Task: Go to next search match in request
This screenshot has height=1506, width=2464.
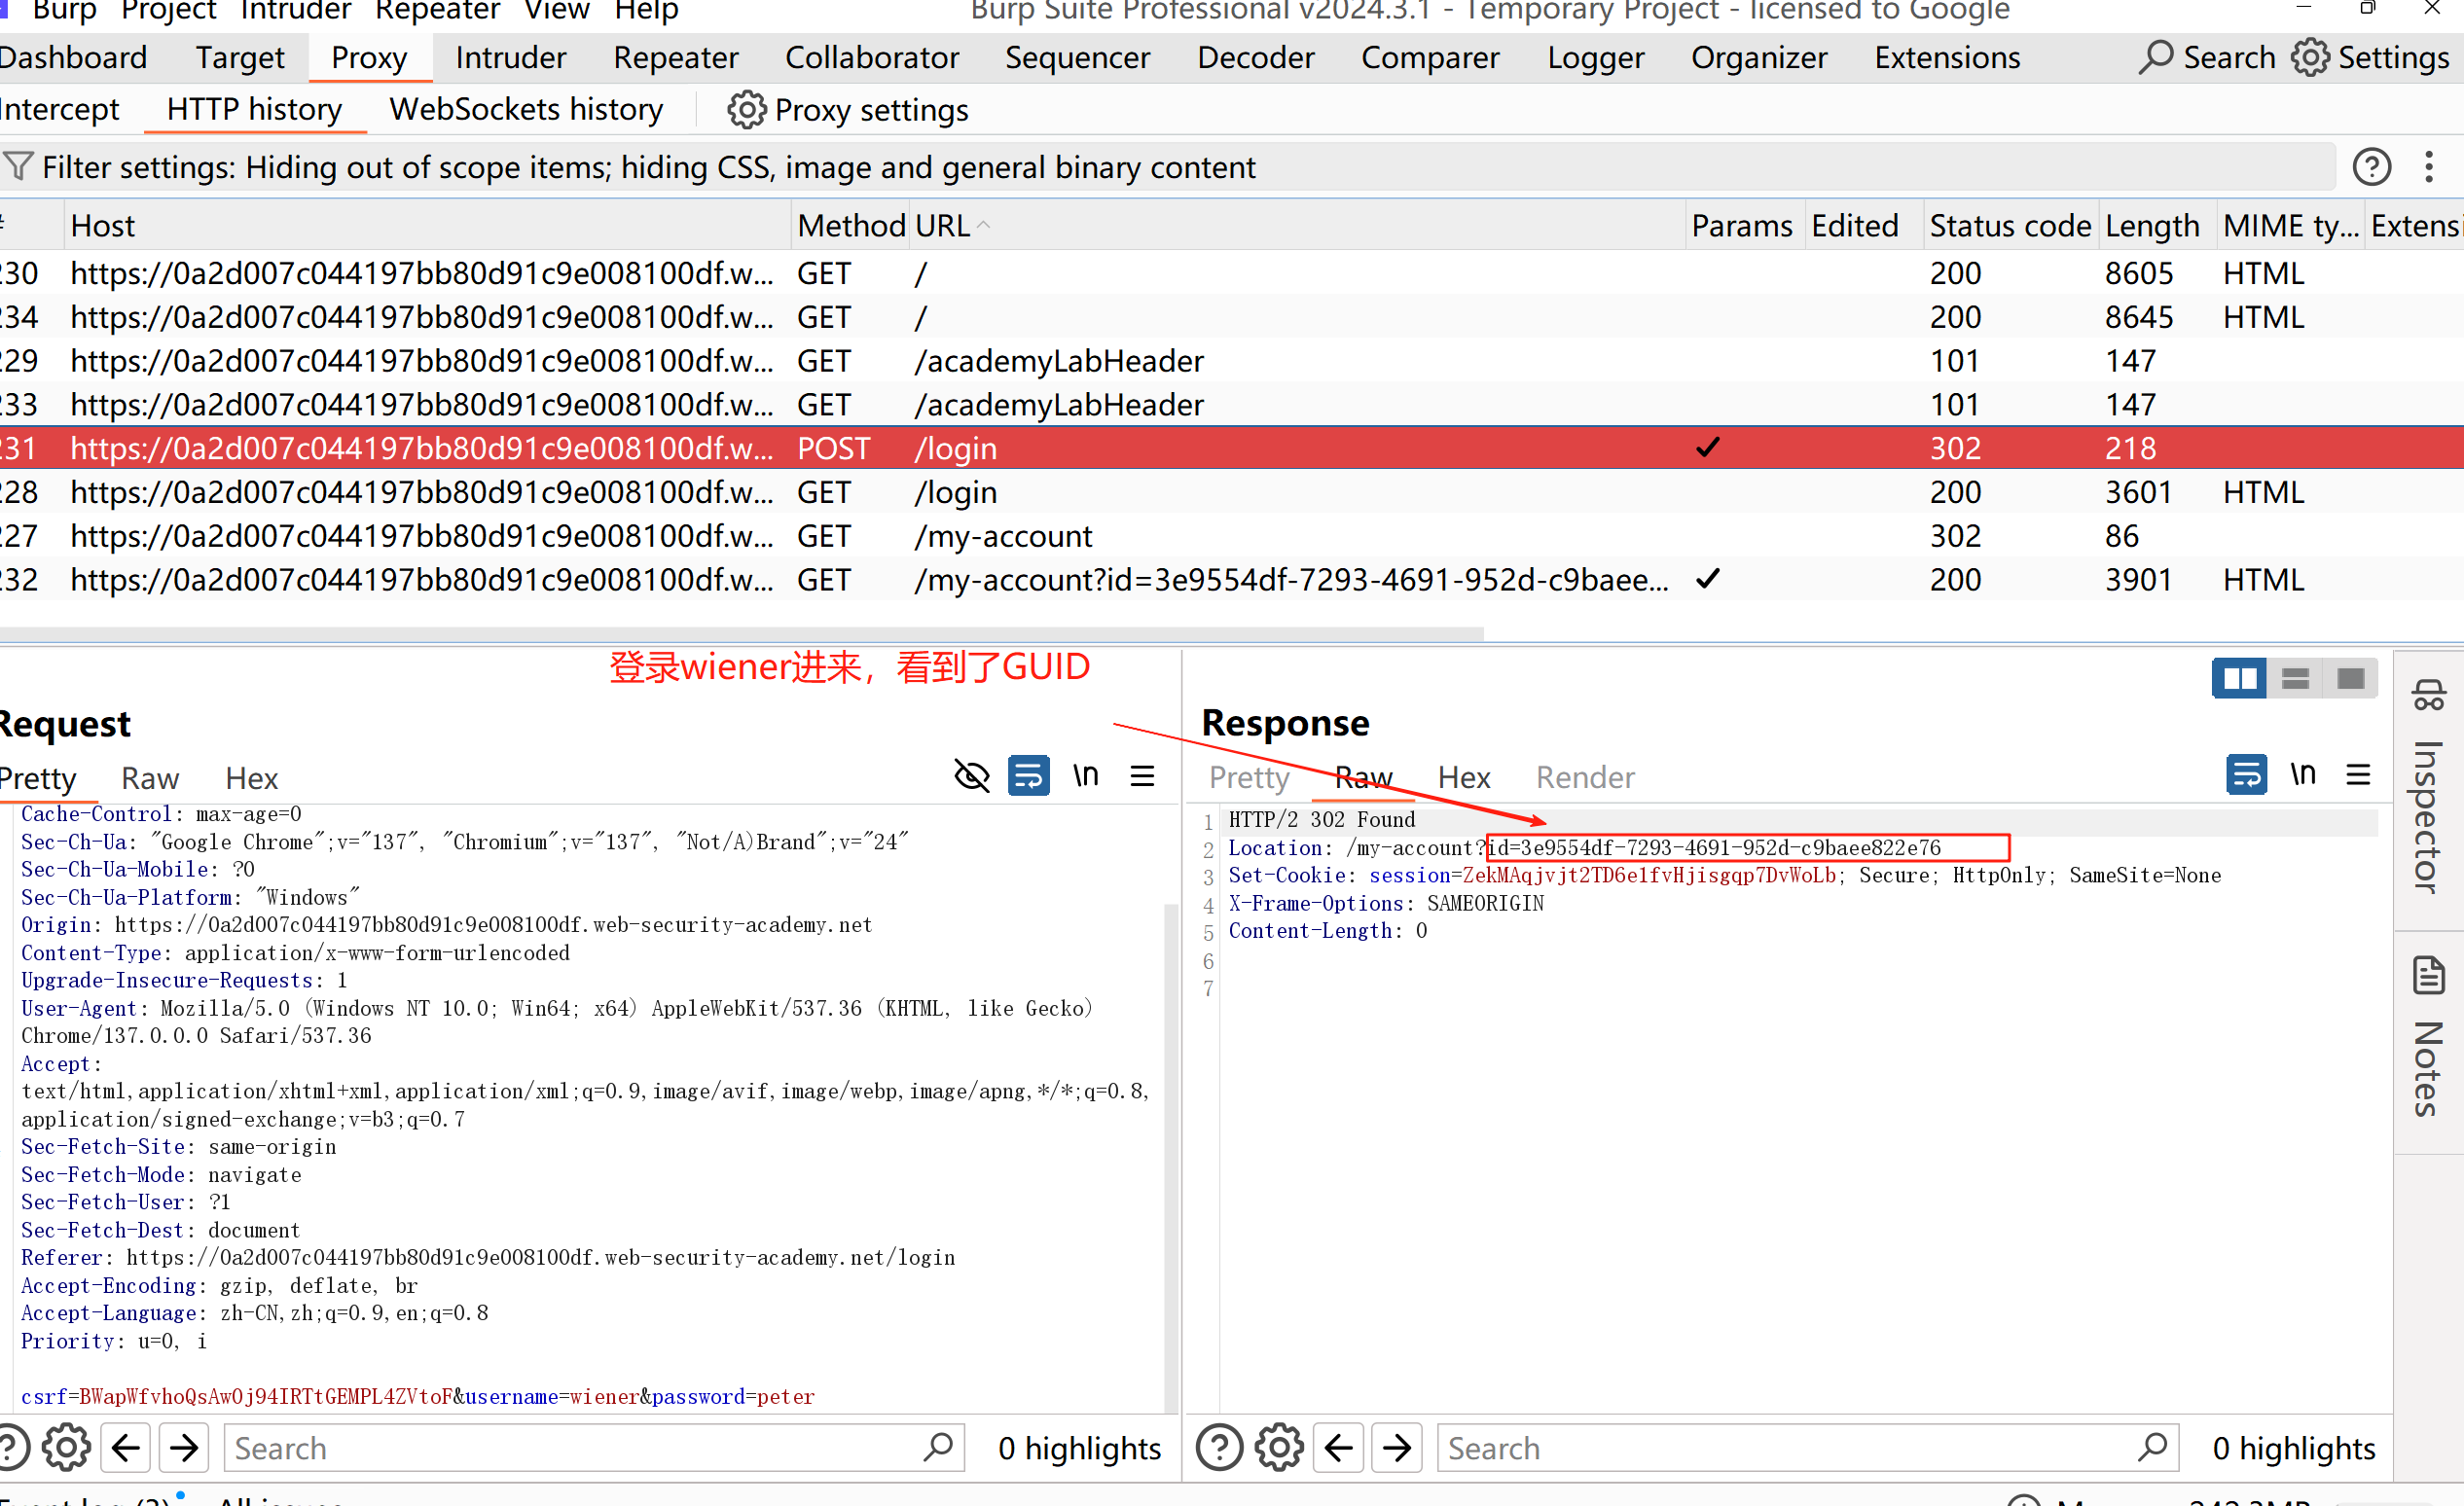Action: coord(184,1447)
